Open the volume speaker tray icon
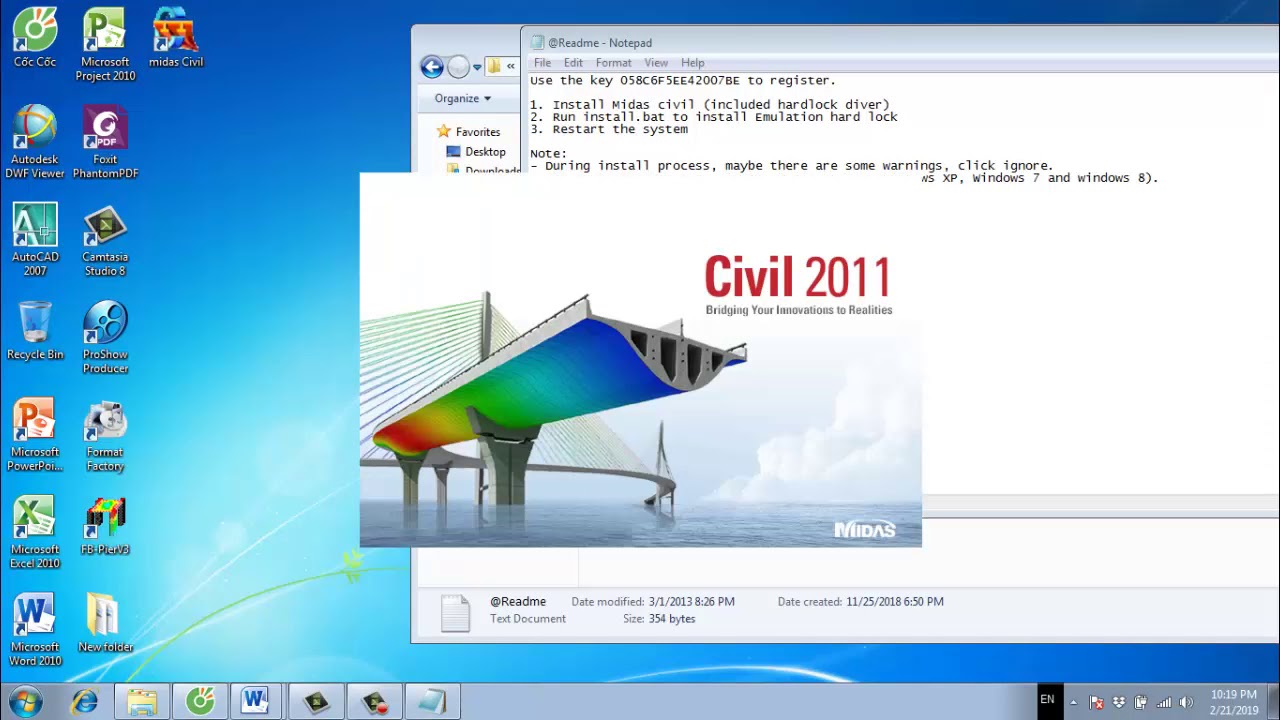This screenshot has width=1280, height=720. pyautogui.click(x=1187, y=702)
